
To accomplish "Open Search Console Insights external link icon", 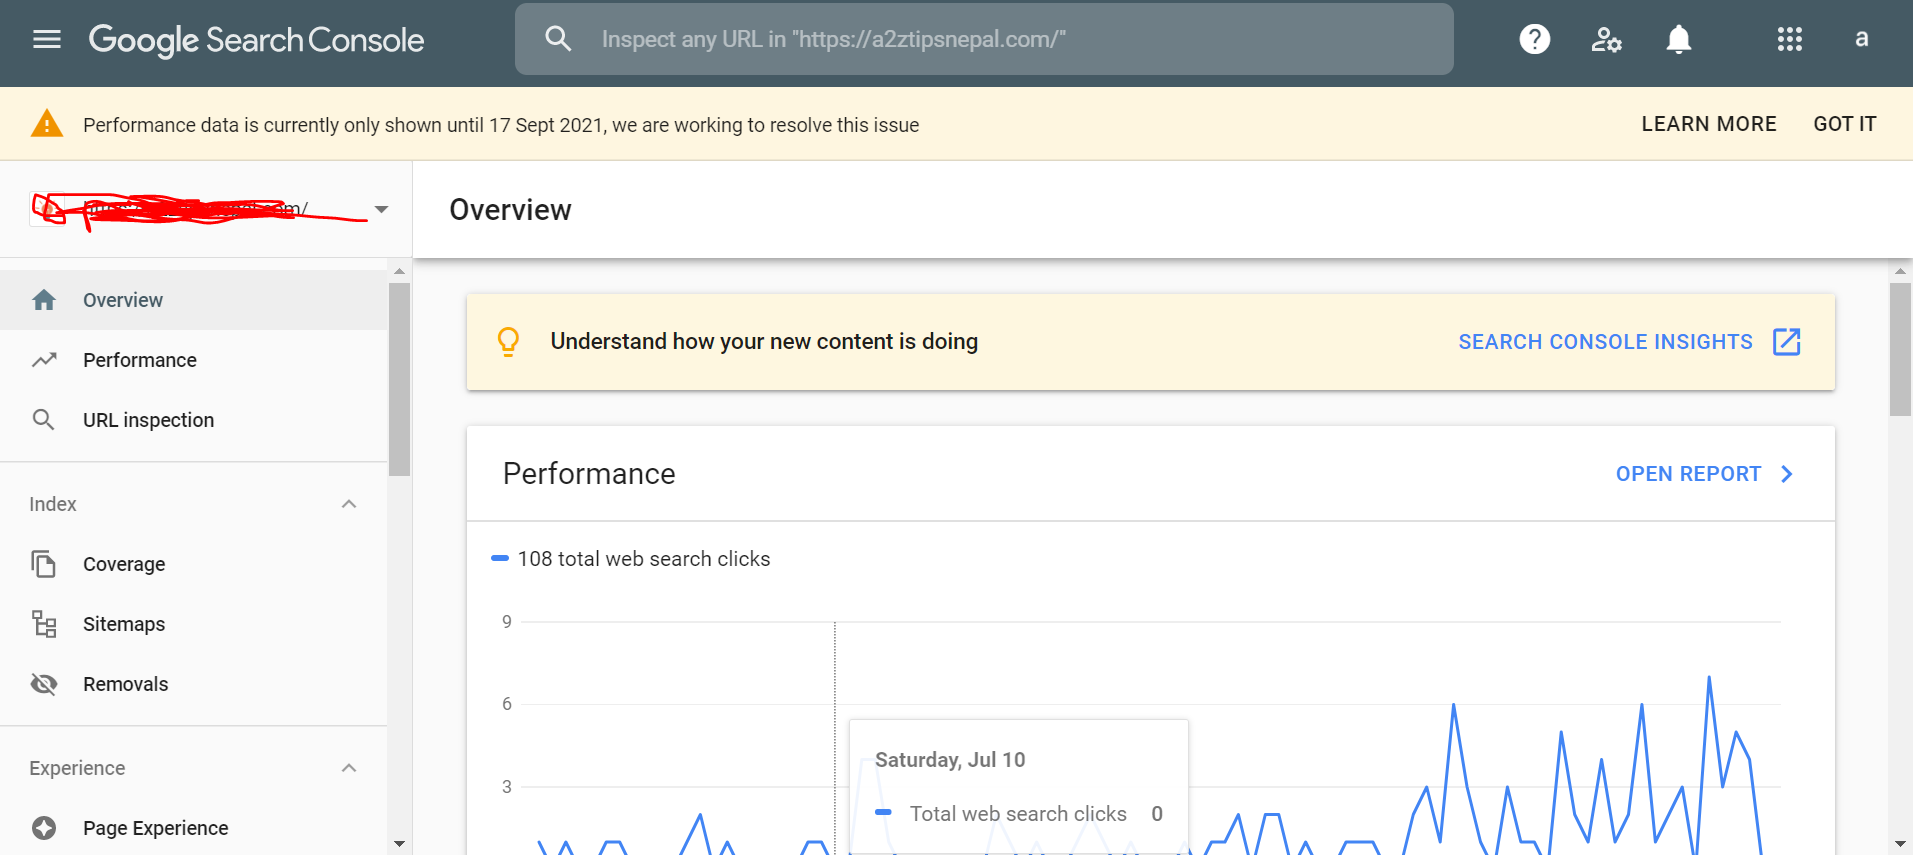I will click(x=1786, y=342).
